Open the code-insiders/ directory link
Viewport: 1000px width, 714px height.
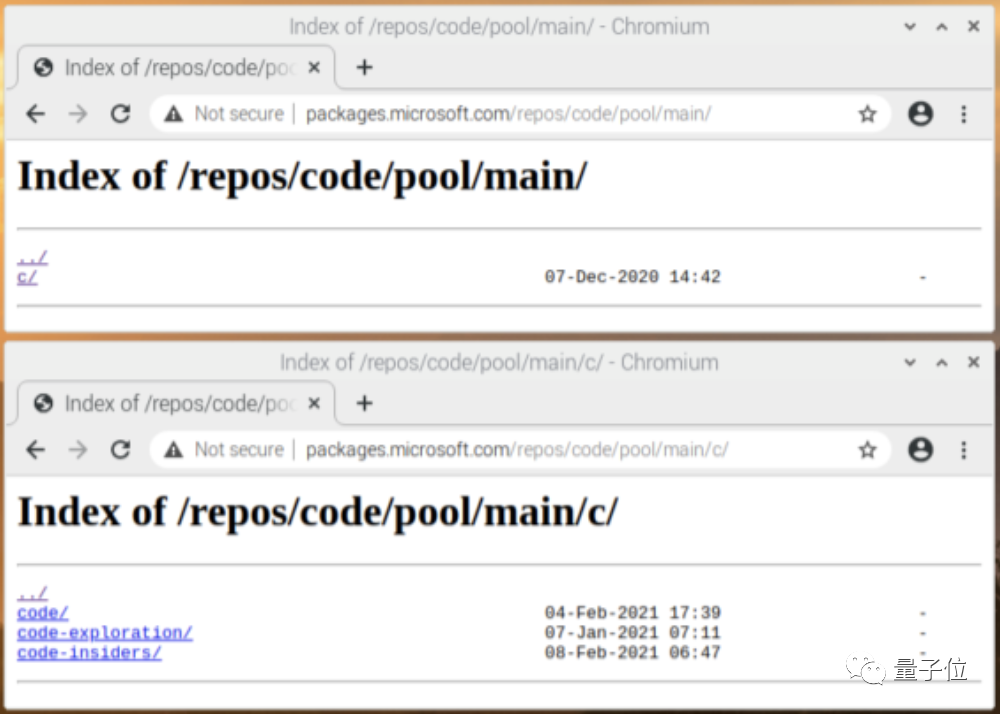pyautogui.click(x=89, y=653)
